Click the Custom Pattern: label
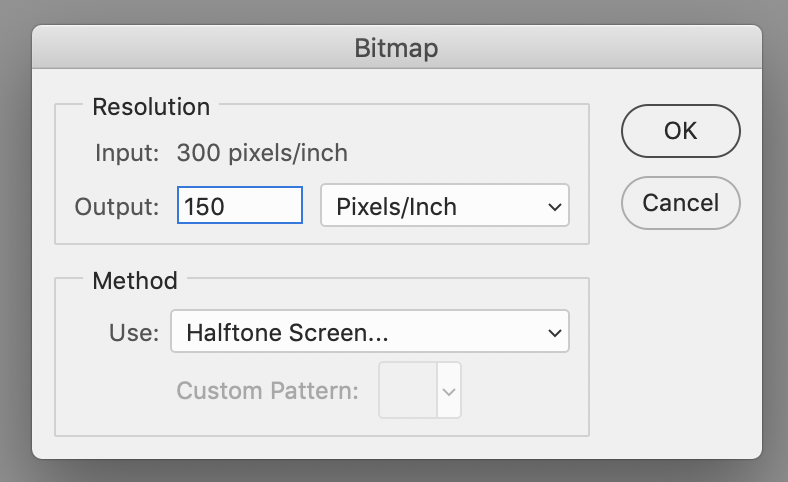The width and height of the screenshot is (788, 482). 267,391
